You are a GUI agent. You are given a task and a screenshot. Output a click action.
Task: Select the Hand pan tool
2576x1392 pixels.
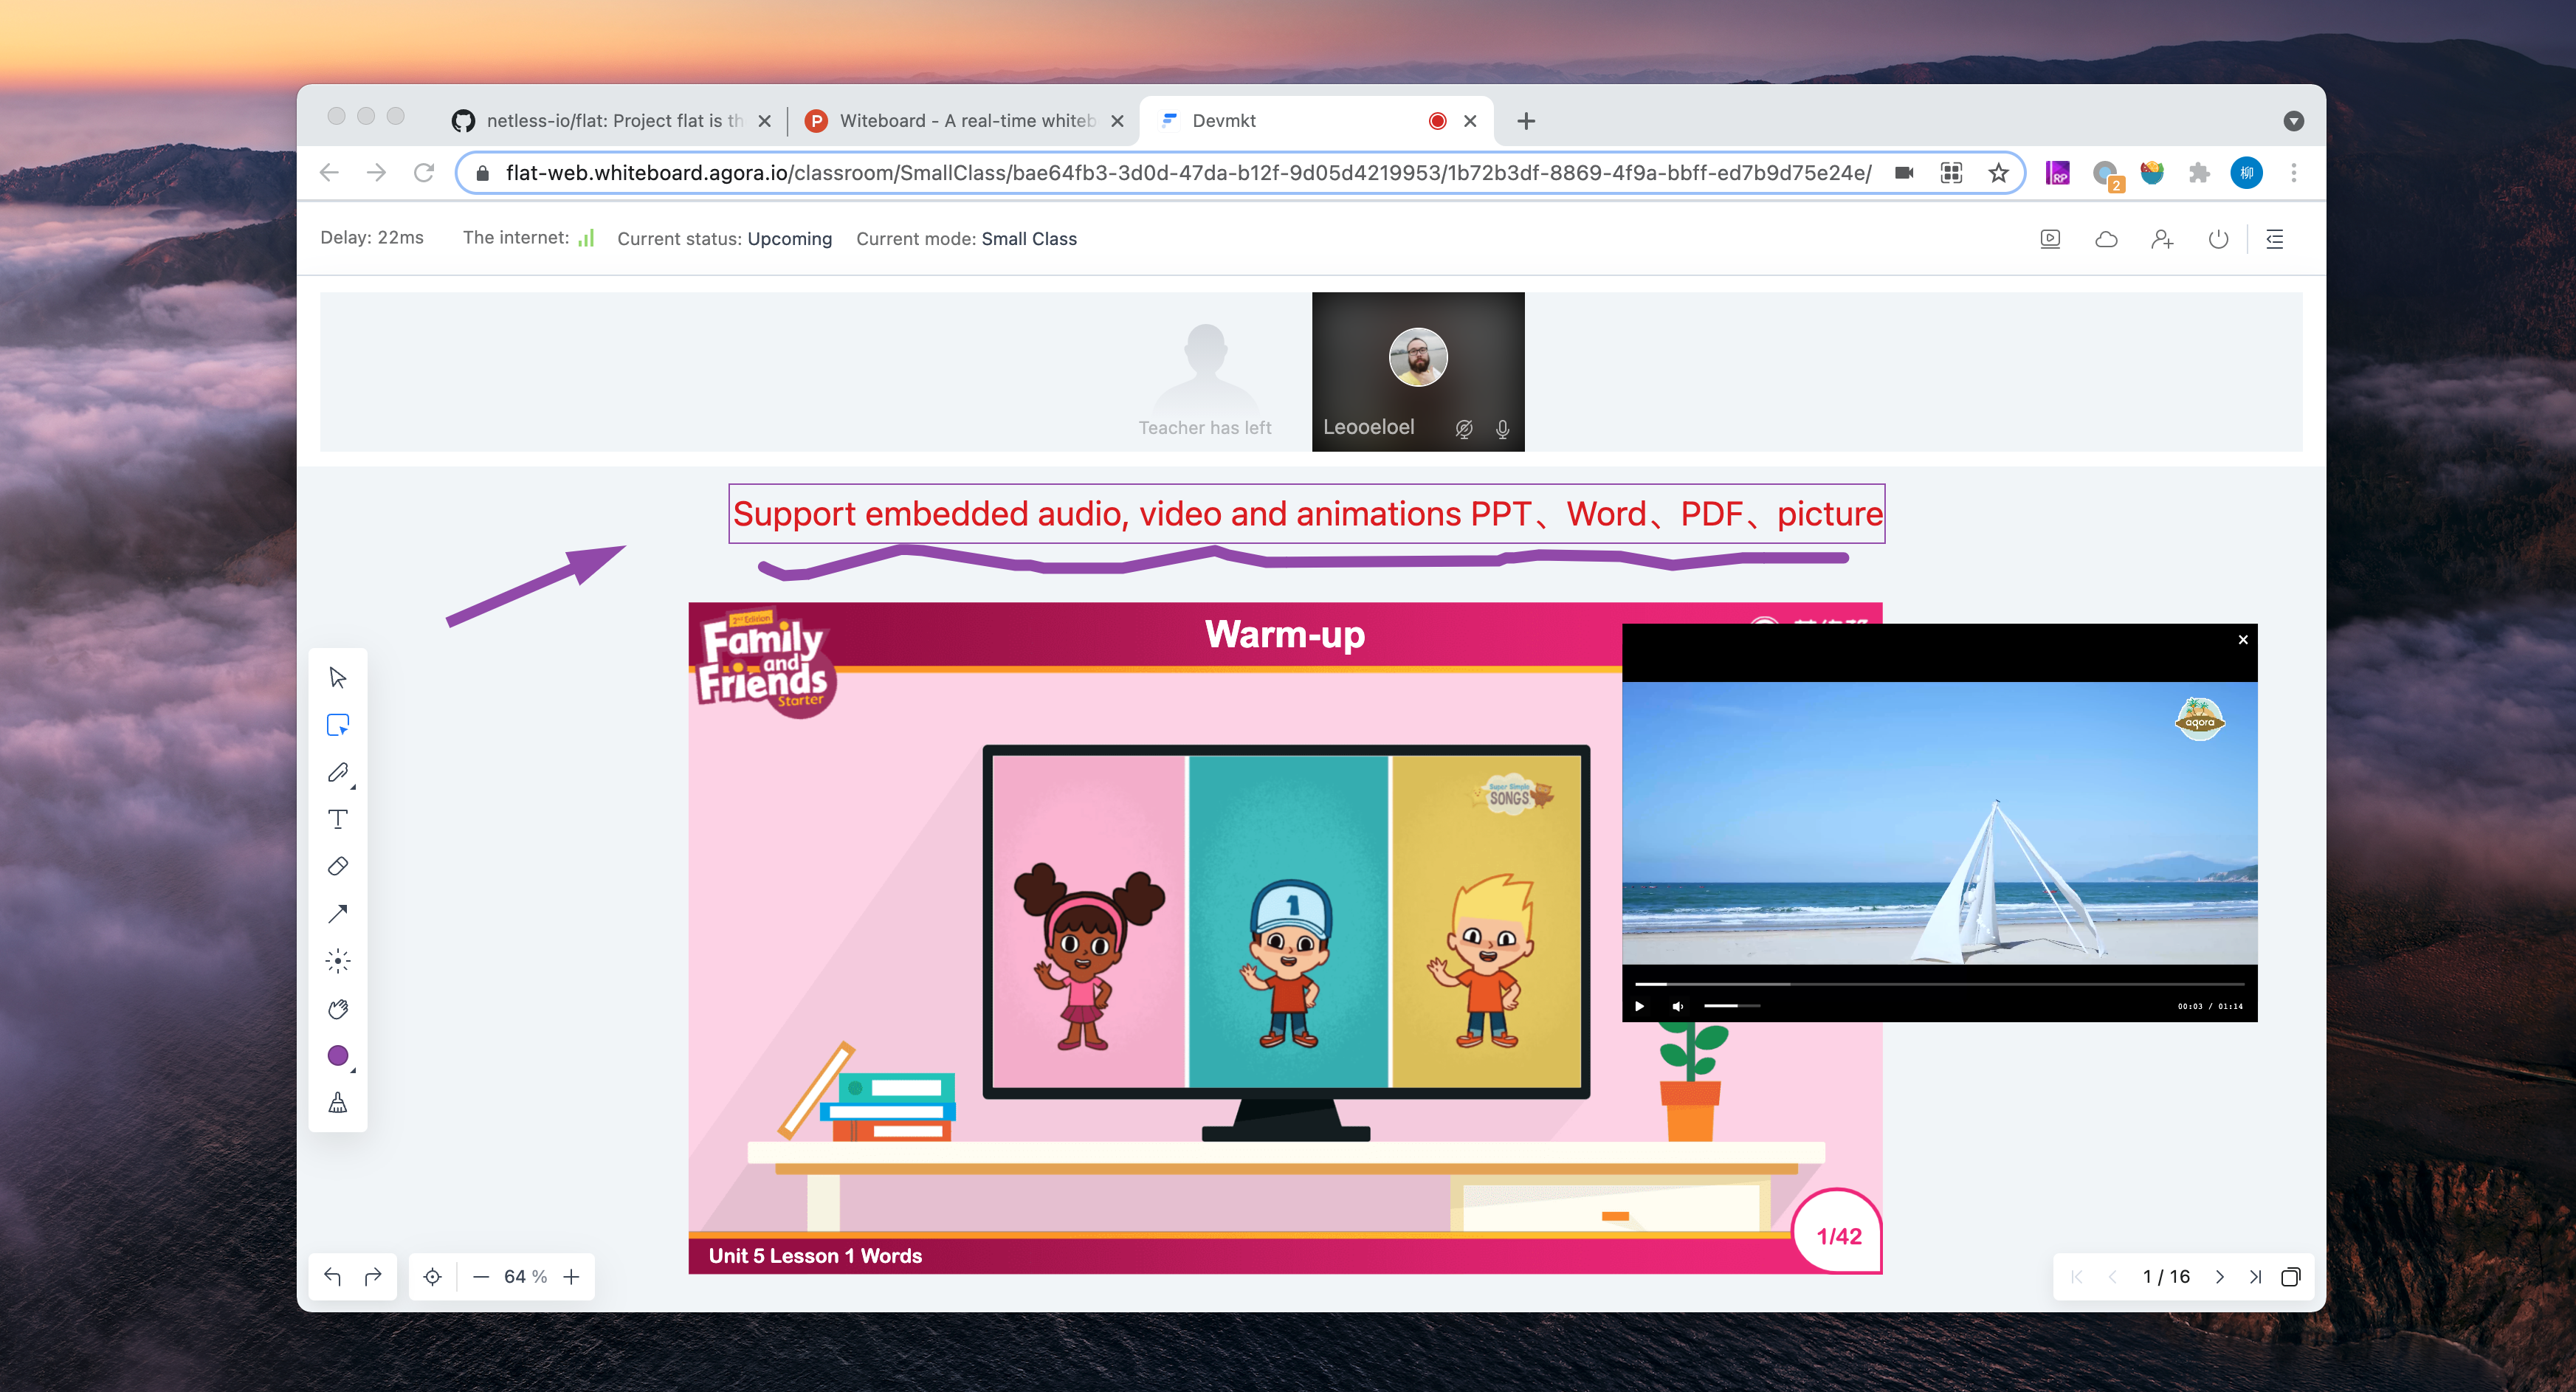[338, 1008]
